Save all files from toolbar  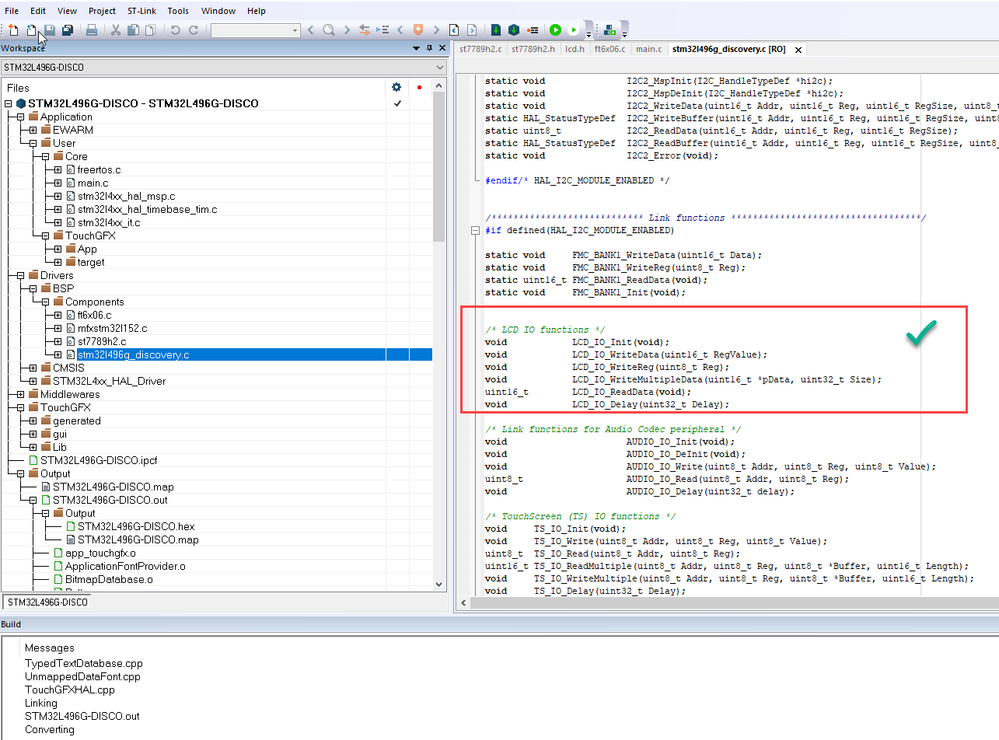click(67, 30)
